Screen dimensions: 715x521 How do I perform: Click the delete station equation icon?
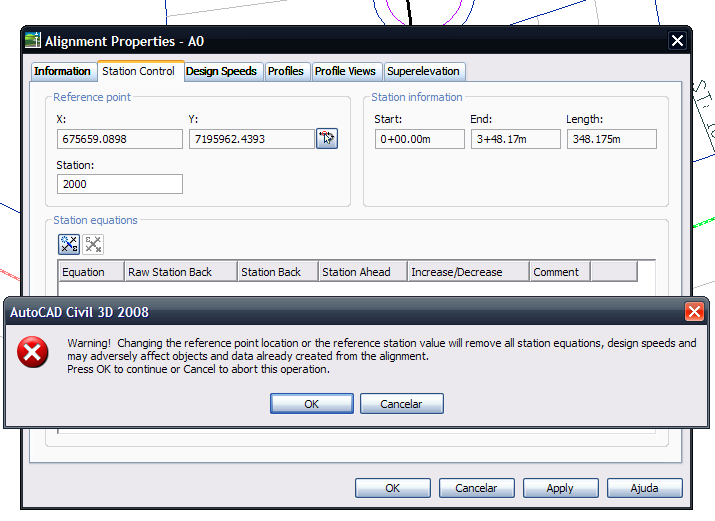point(93,244)
